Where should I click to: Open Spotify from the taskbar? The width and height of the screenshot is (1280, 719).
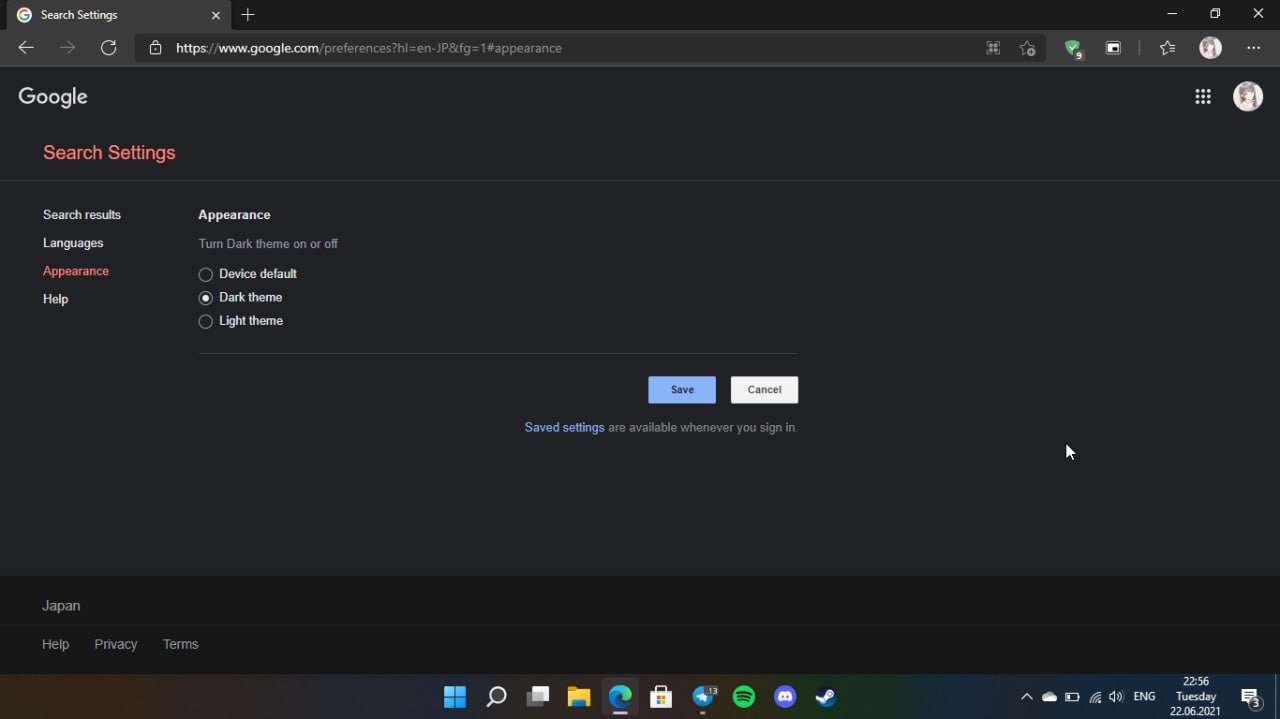pos(744,696)
